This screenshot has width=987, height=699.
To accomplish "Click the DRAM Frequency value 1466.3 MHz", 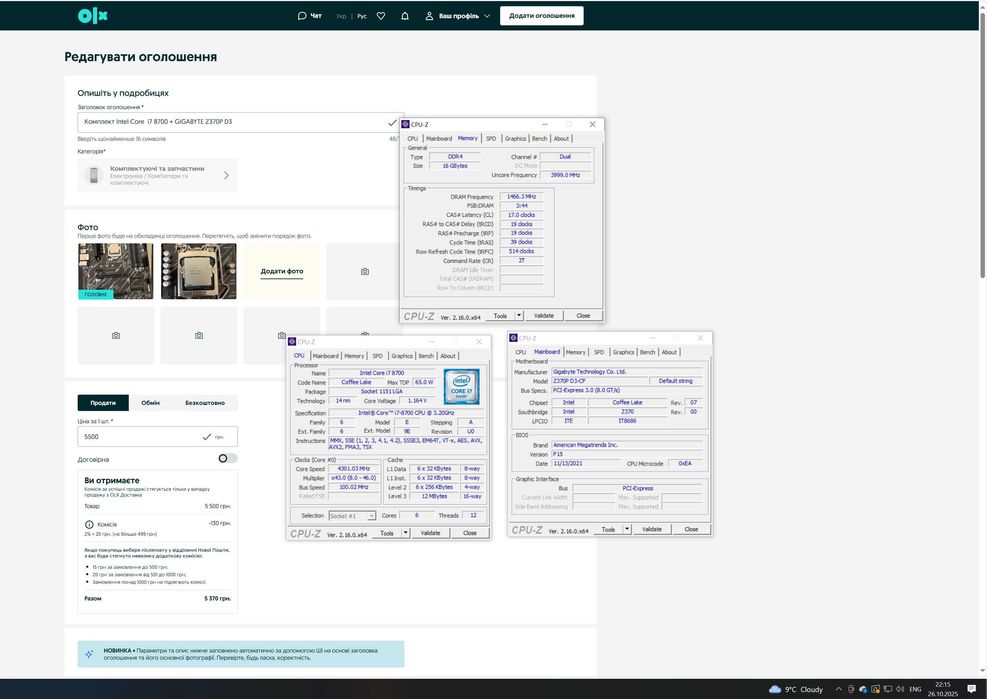I will tap(521, 196).
